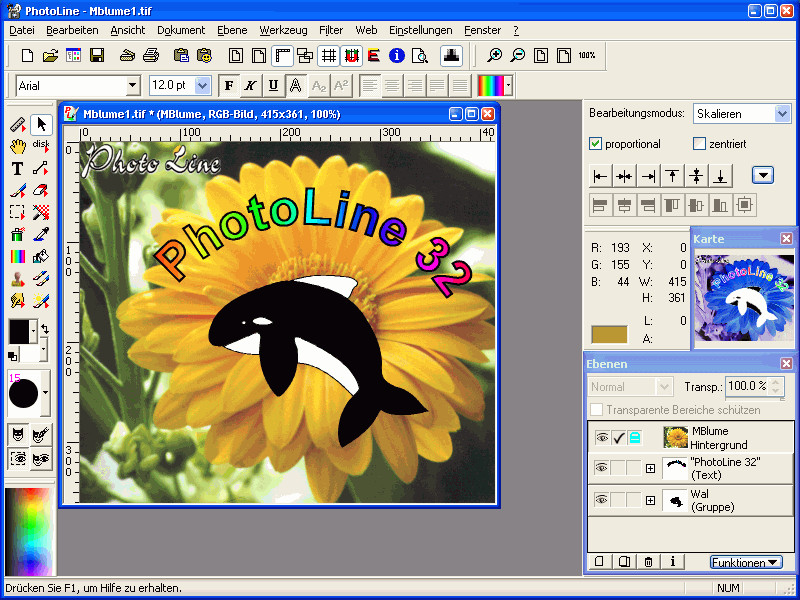Select the ruler measuring tool
The height and width of the screenshot is (600, 800).
(18, 124)
